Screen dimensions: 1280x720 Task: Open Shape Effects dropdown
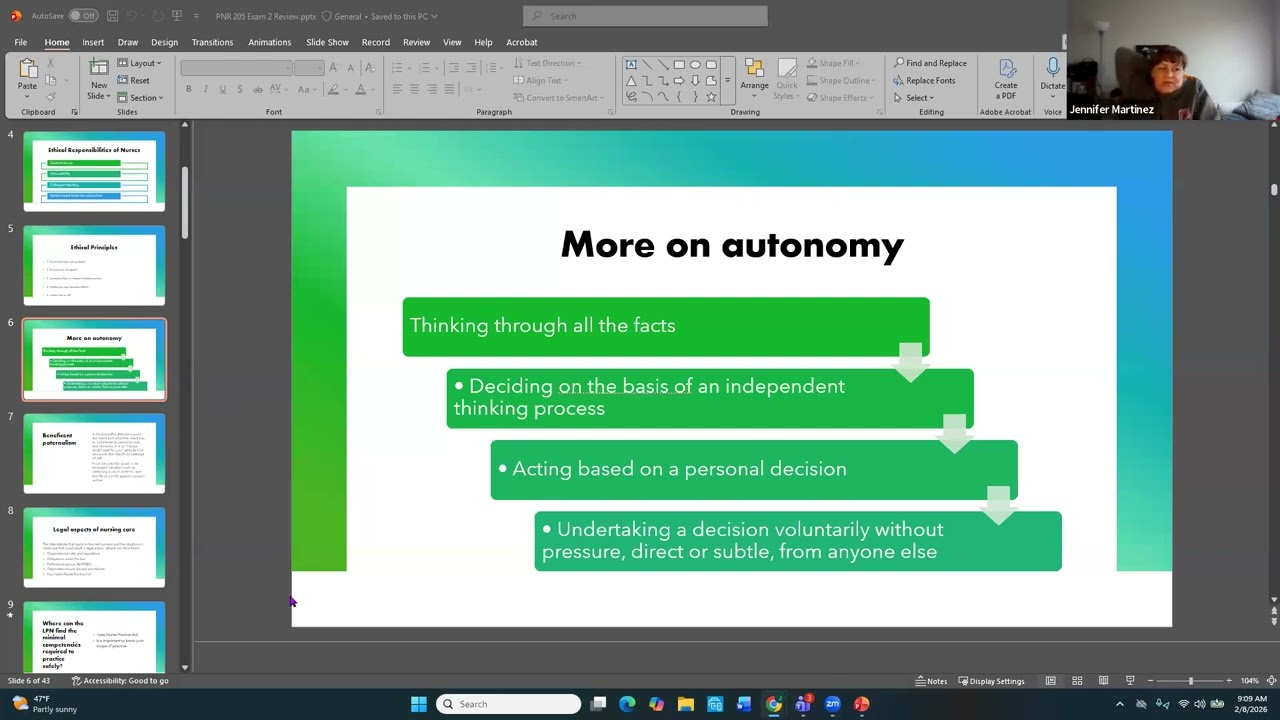pos(841,97)
